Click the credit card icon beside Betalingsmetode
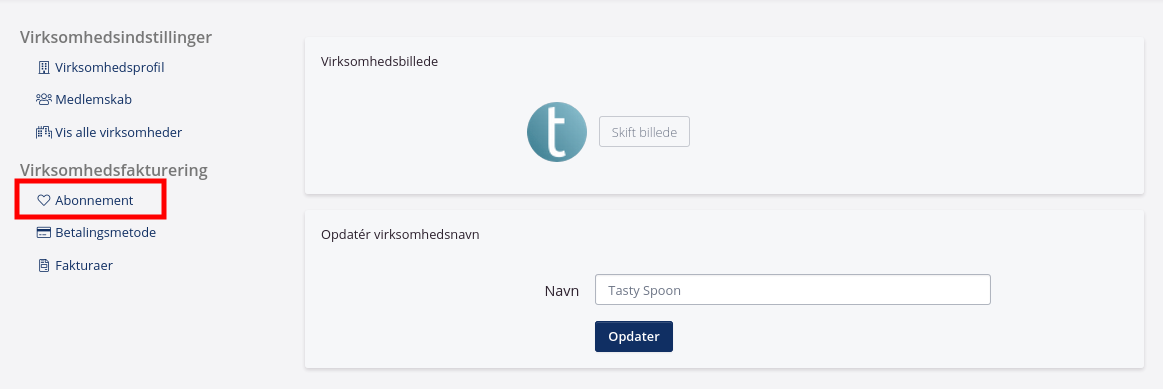 (x=44, y=233)
